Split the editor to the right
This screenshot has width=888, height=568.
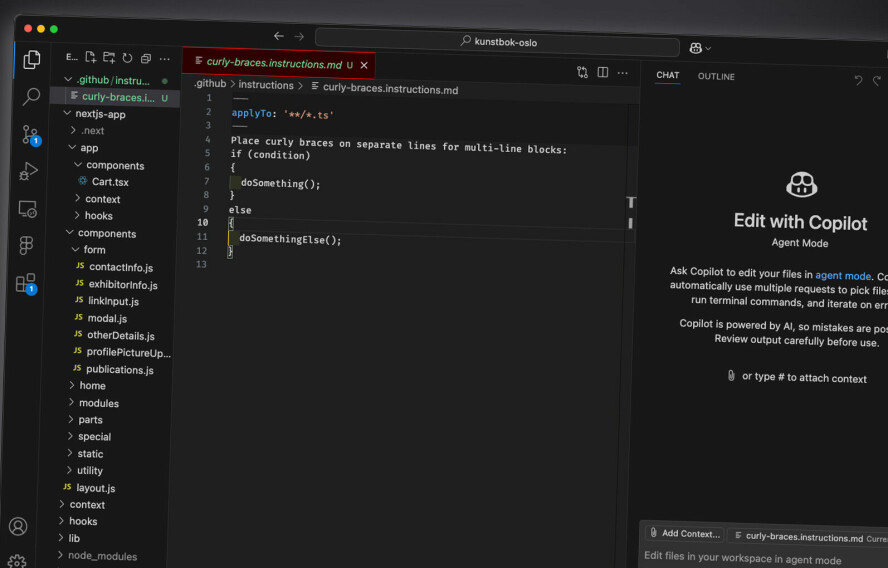pos(603,72)
